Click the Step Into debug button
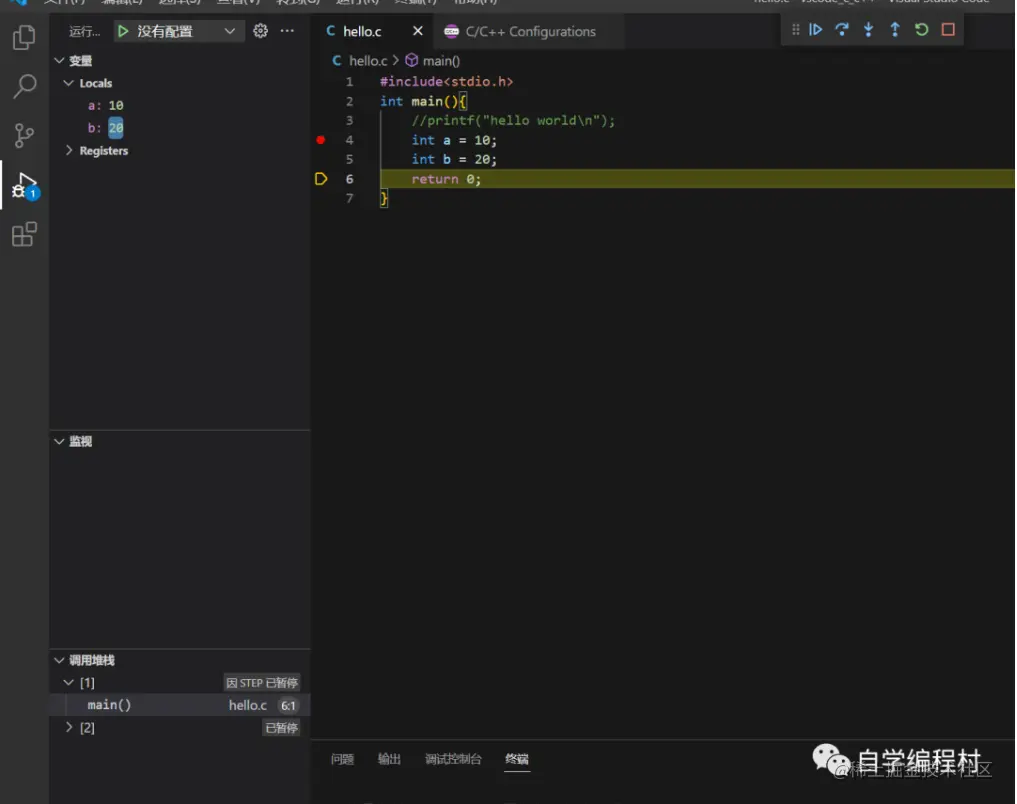The image size is (1017, 804). click(x=868, y=30)
